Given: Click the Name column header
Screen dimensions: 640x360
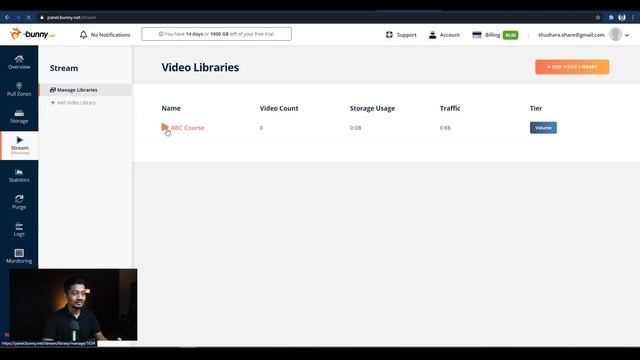Looking at the screenshot, I should click(x=171, y=108).
